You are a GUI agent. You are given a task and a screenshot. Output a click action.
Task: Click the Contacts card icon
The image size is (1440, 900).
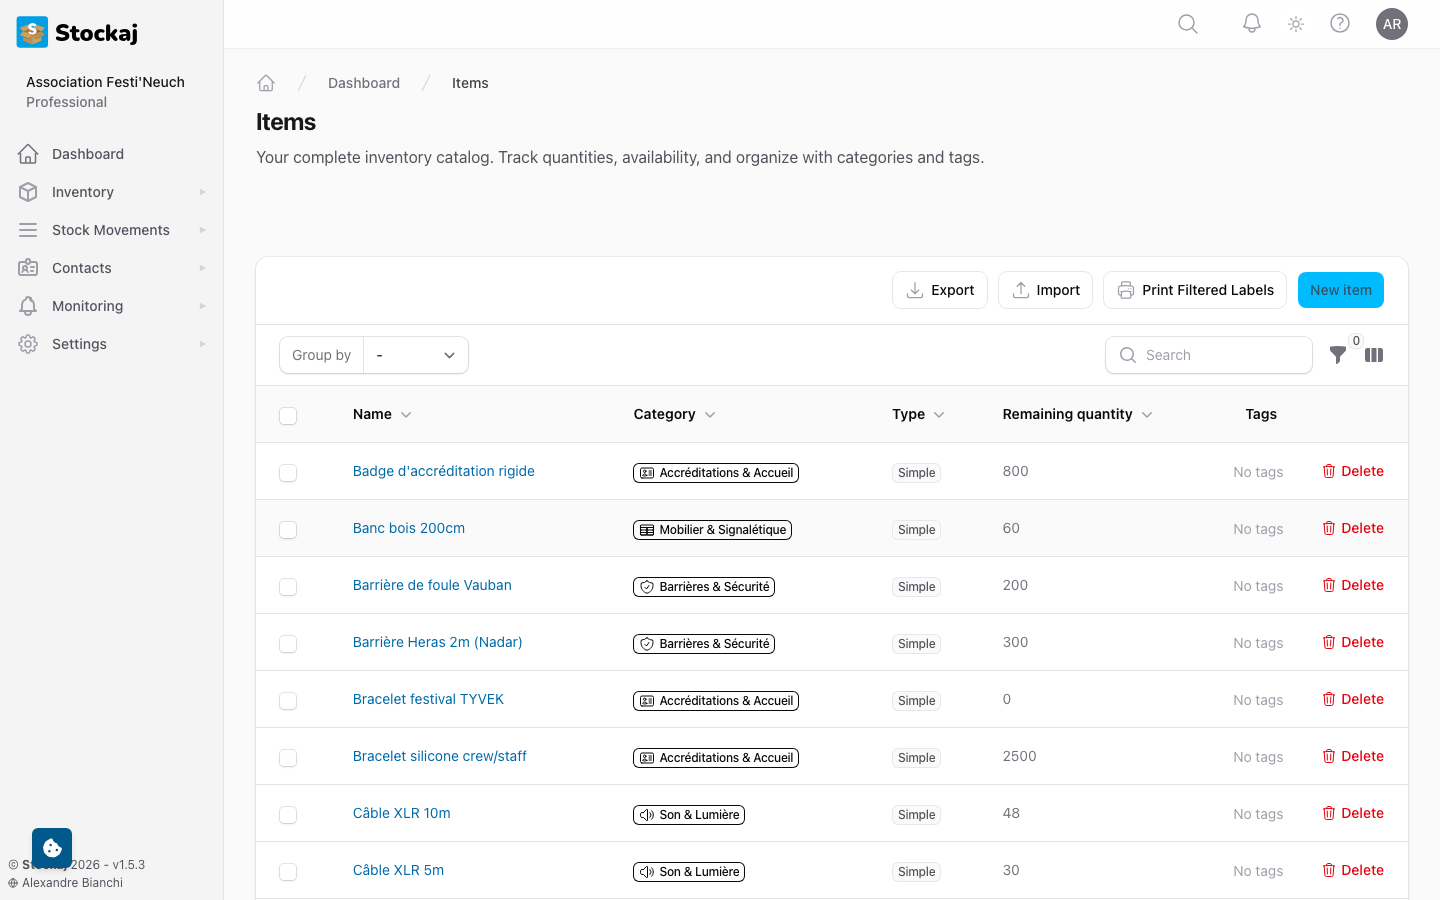28,268
